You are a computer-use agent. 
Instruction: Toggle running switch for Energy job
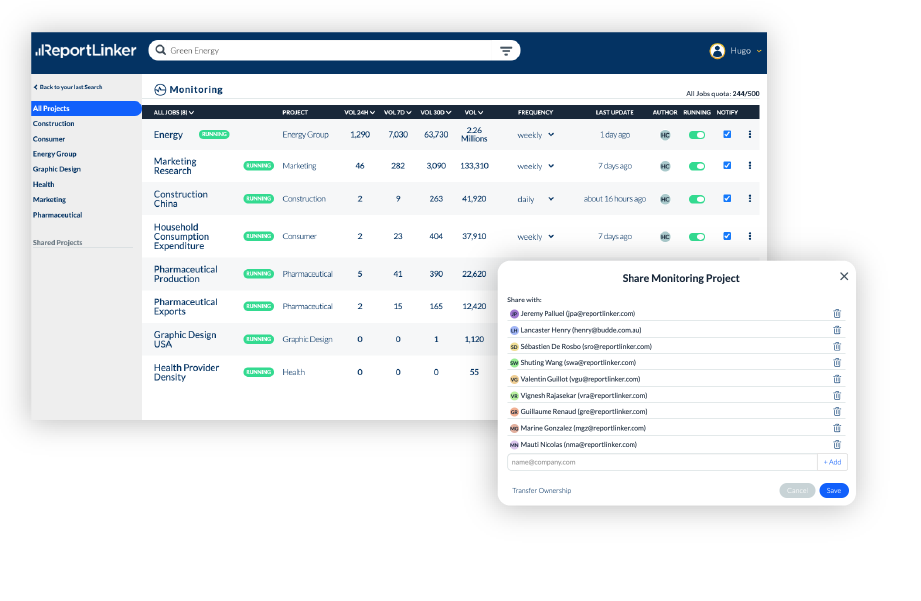[697, 135]
